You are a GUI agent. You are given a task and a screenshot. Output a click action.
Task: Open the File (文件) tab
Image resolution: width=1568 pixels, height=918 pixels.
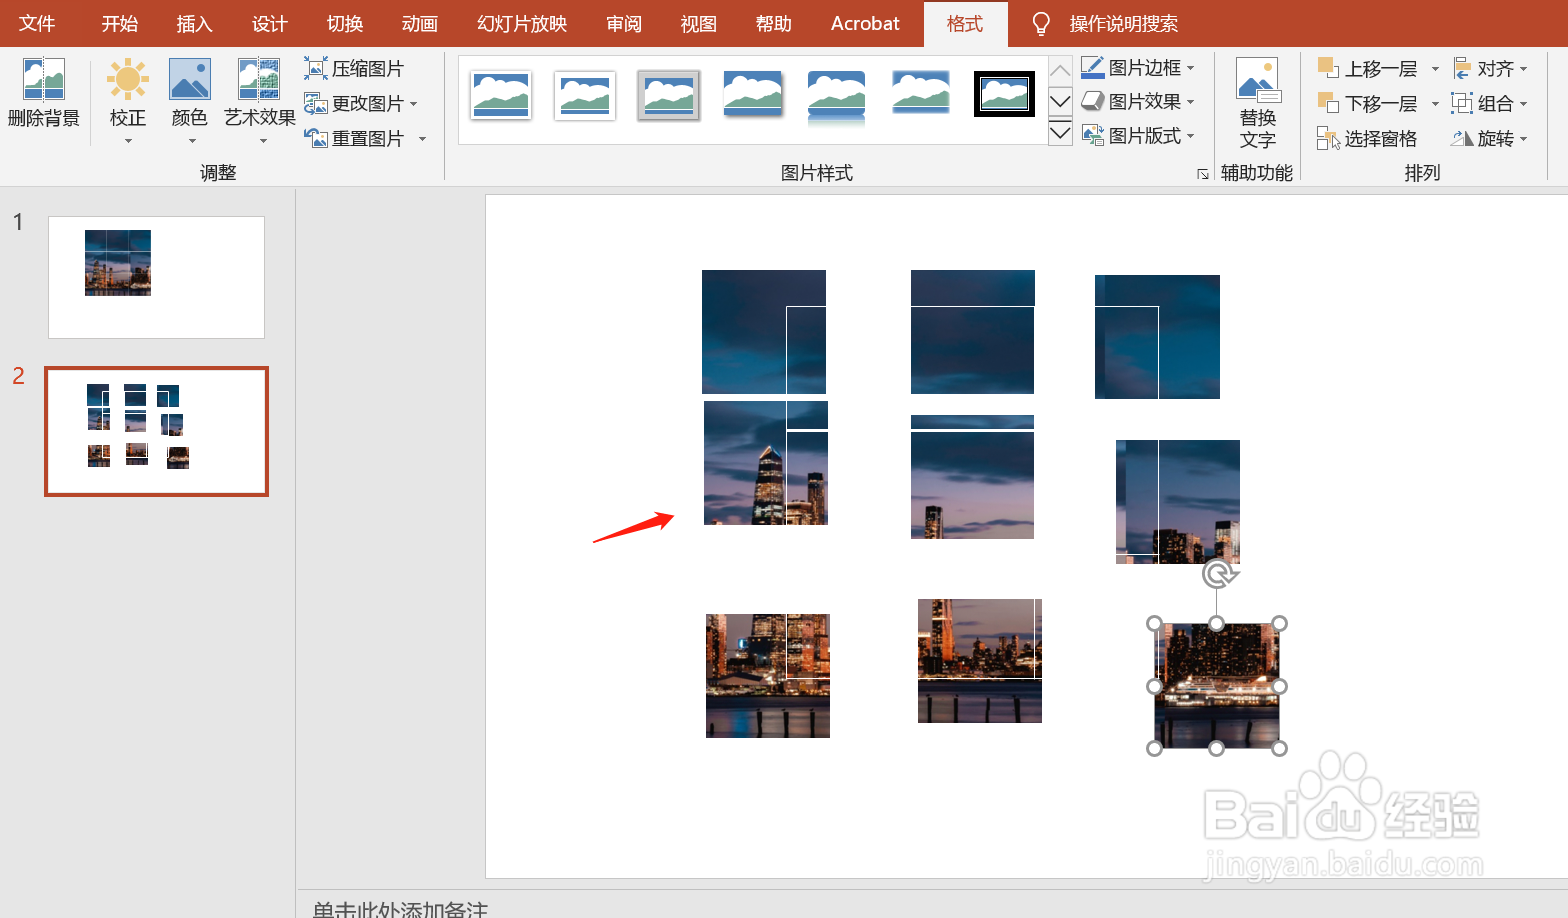coord(37,23)
